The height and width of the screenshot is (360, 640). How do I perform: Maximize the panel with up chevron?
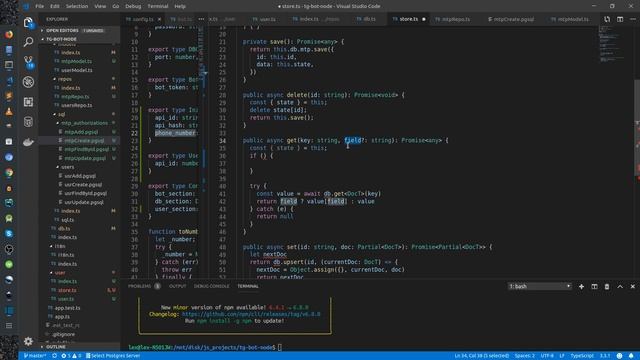620,287
